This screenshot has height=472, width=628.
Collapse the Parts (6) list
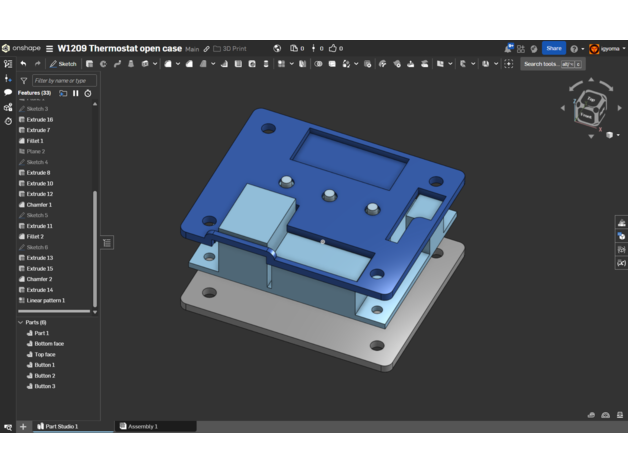(x=20, y=322)
